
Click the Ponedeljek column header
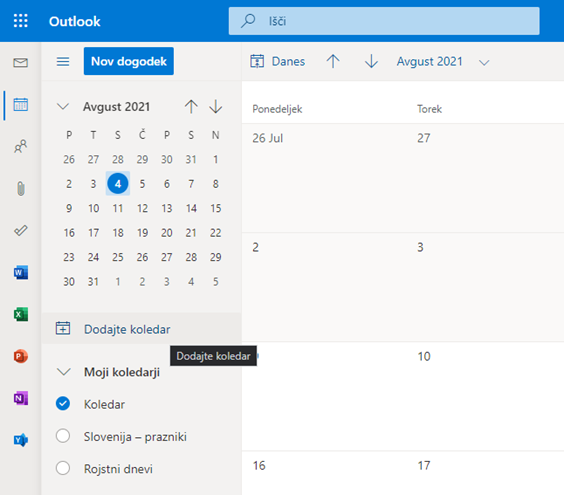click(x=277, y=109)
